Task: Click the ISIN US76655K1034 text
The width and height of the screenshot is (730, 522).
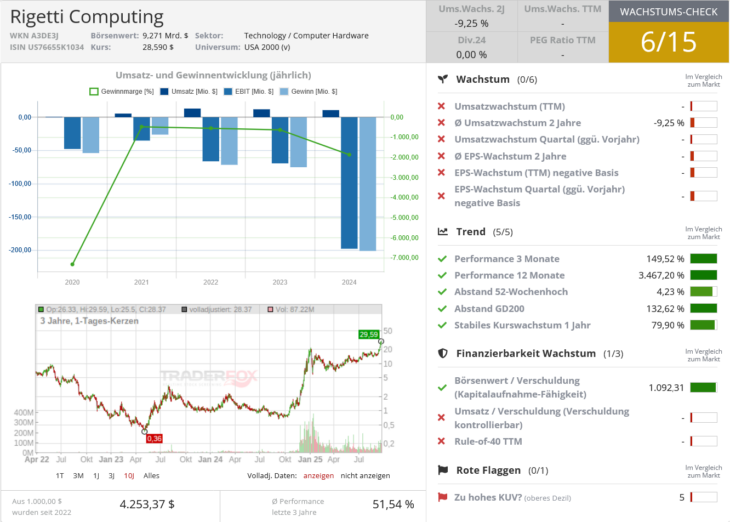Action: (47, 47)
